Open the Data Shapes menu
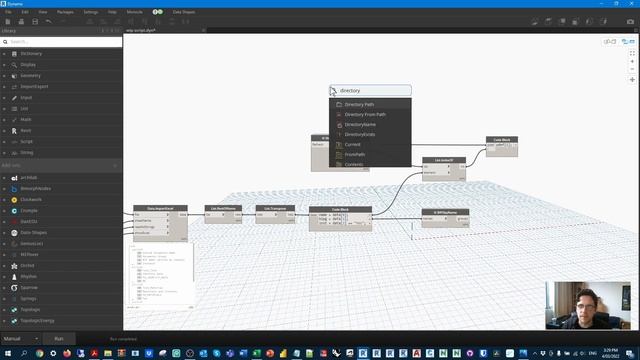The height and width of the screenshot is (360, 640). coord(184,12)
